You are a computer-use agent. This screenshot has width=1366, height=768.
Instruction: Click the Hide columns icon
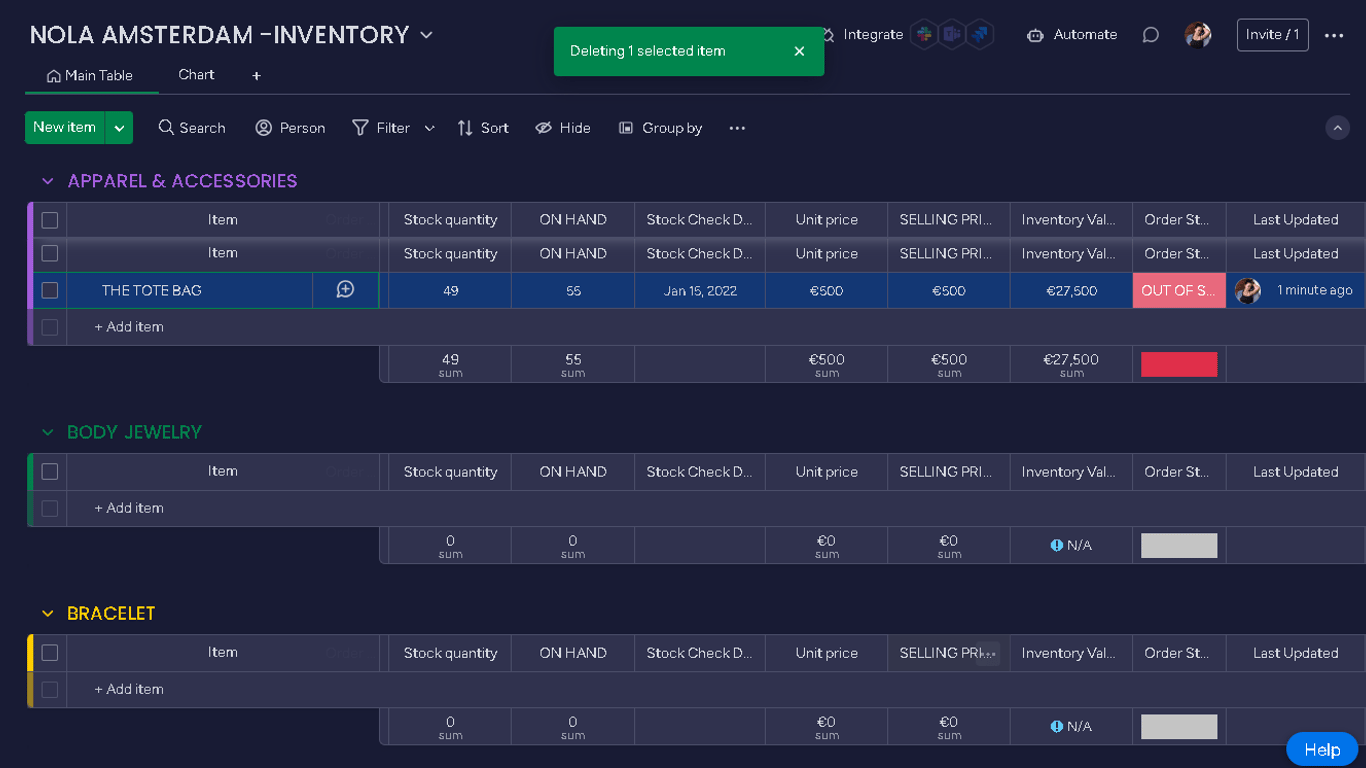pyautogui.click(x=544, y=128)
